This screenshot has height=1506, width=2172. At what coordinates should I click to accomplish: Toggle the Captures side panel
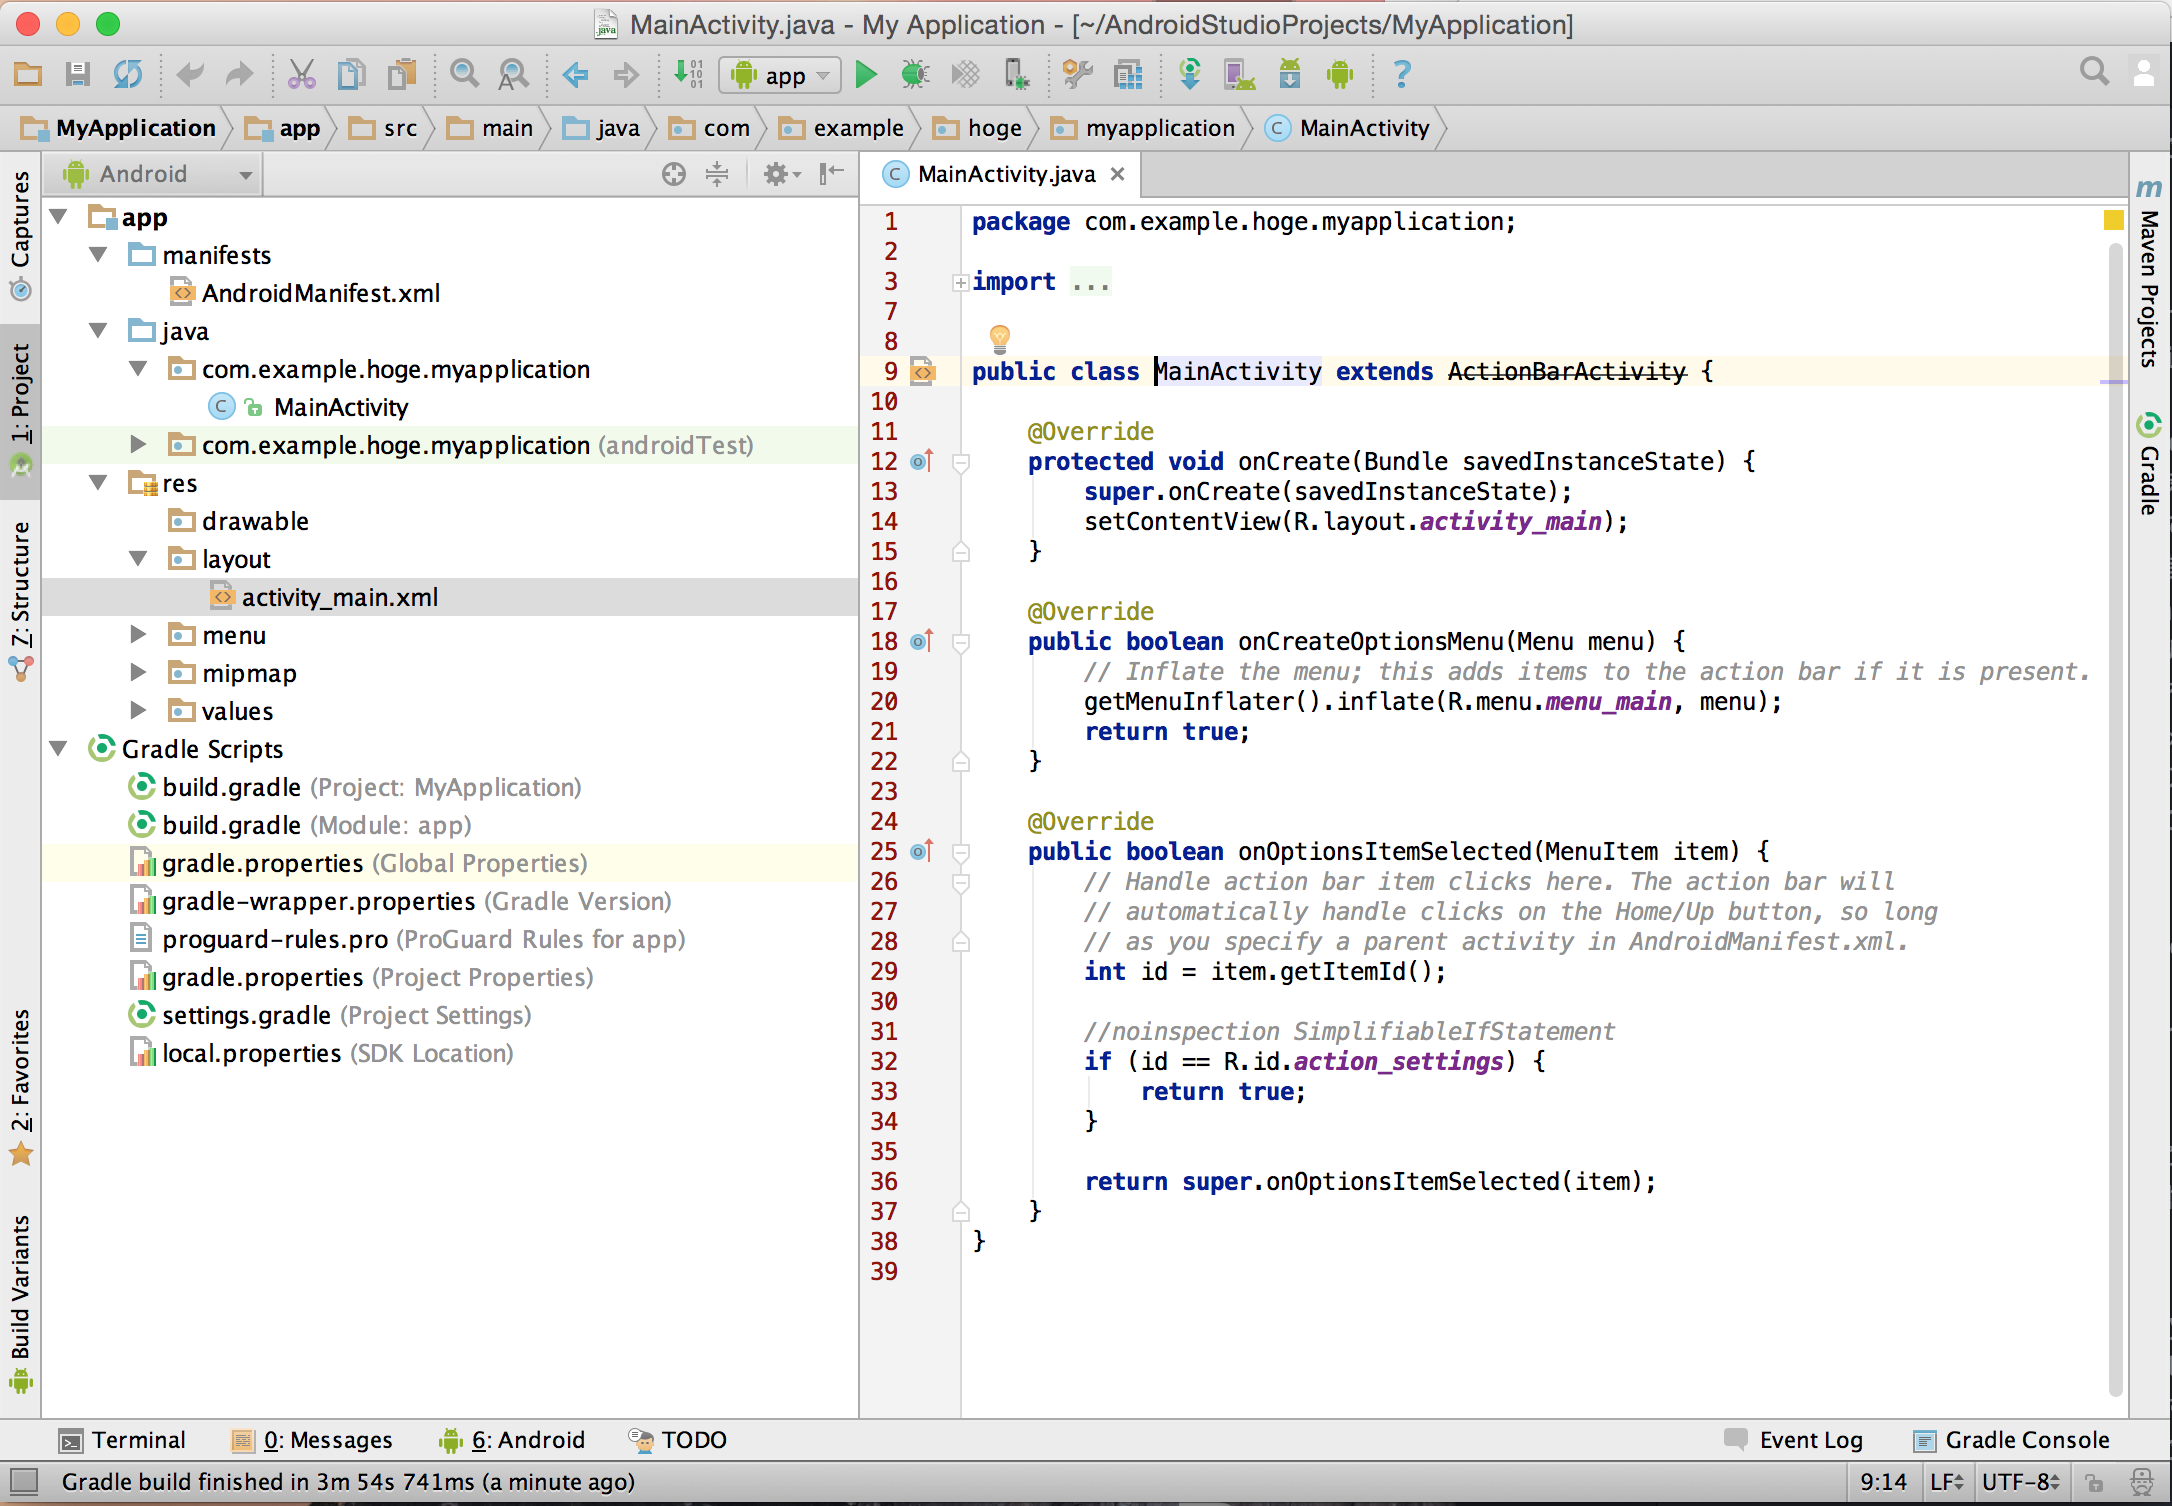[x=20, y=236]
